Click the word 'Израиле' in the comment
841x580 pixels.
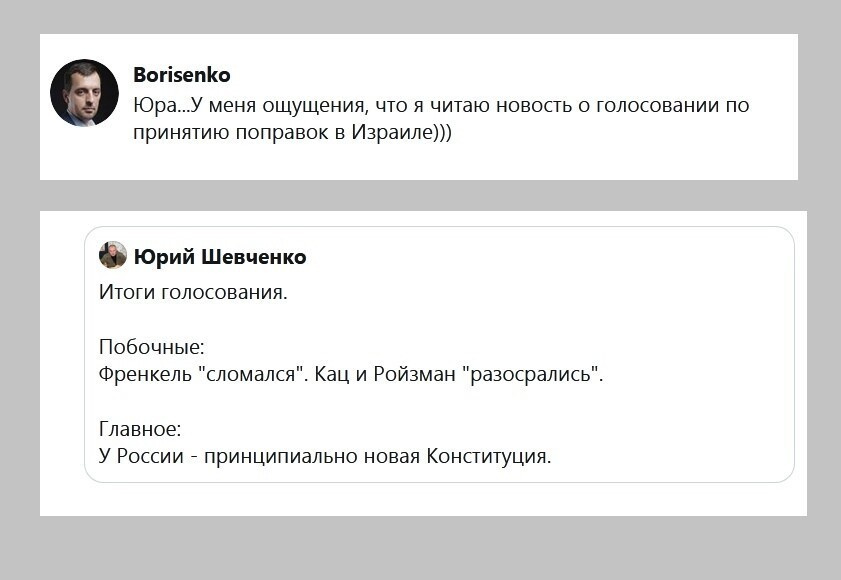tap(392, 132)
